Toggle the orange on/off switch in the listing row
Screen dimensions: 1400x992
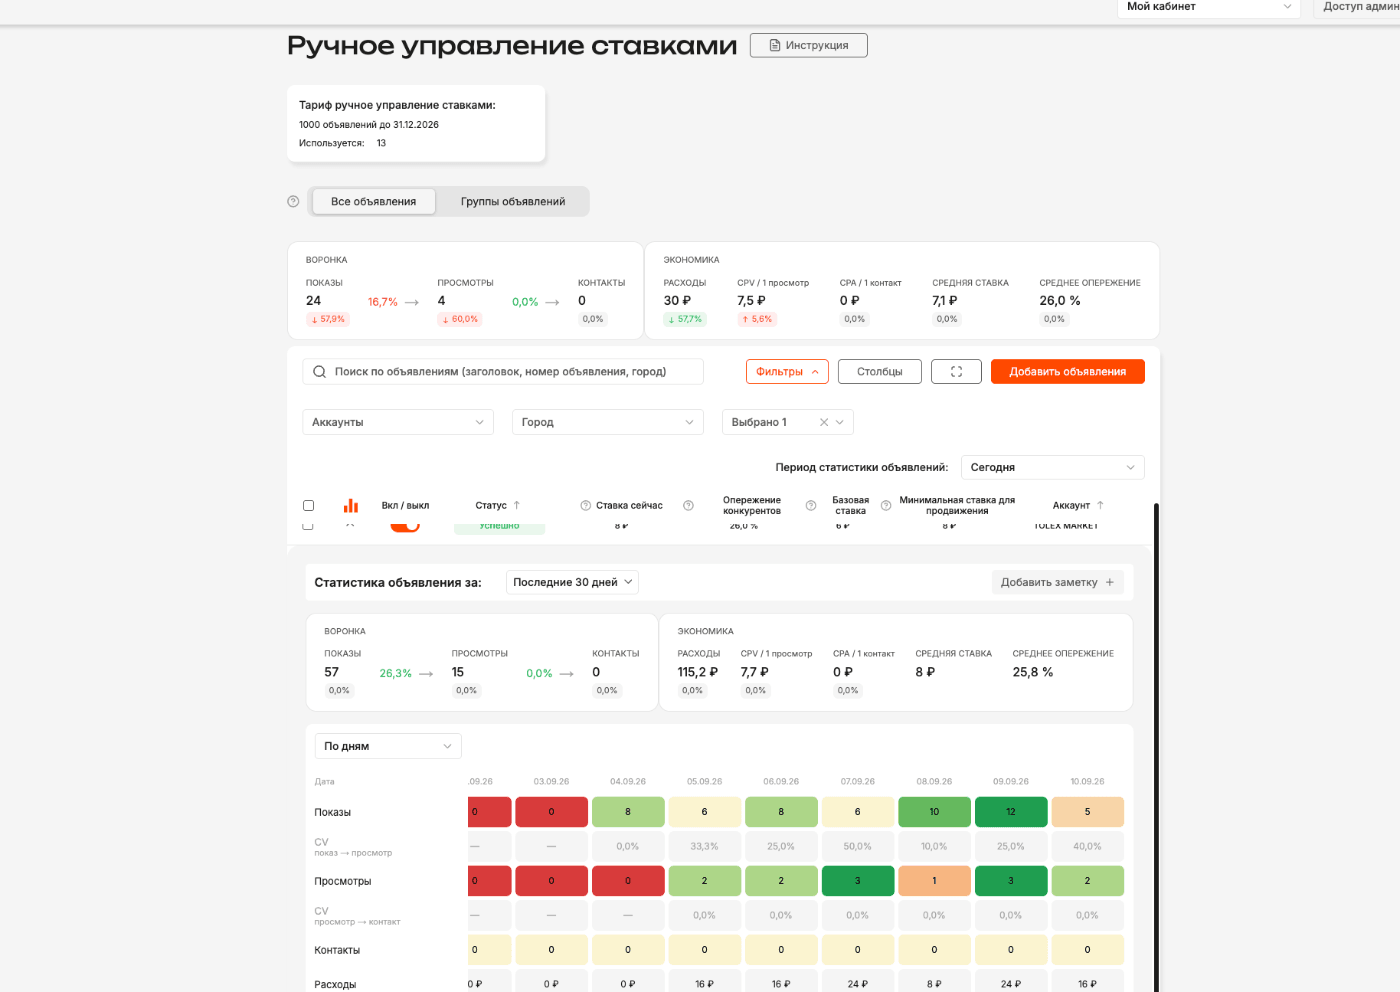click(x=405, y=526)
